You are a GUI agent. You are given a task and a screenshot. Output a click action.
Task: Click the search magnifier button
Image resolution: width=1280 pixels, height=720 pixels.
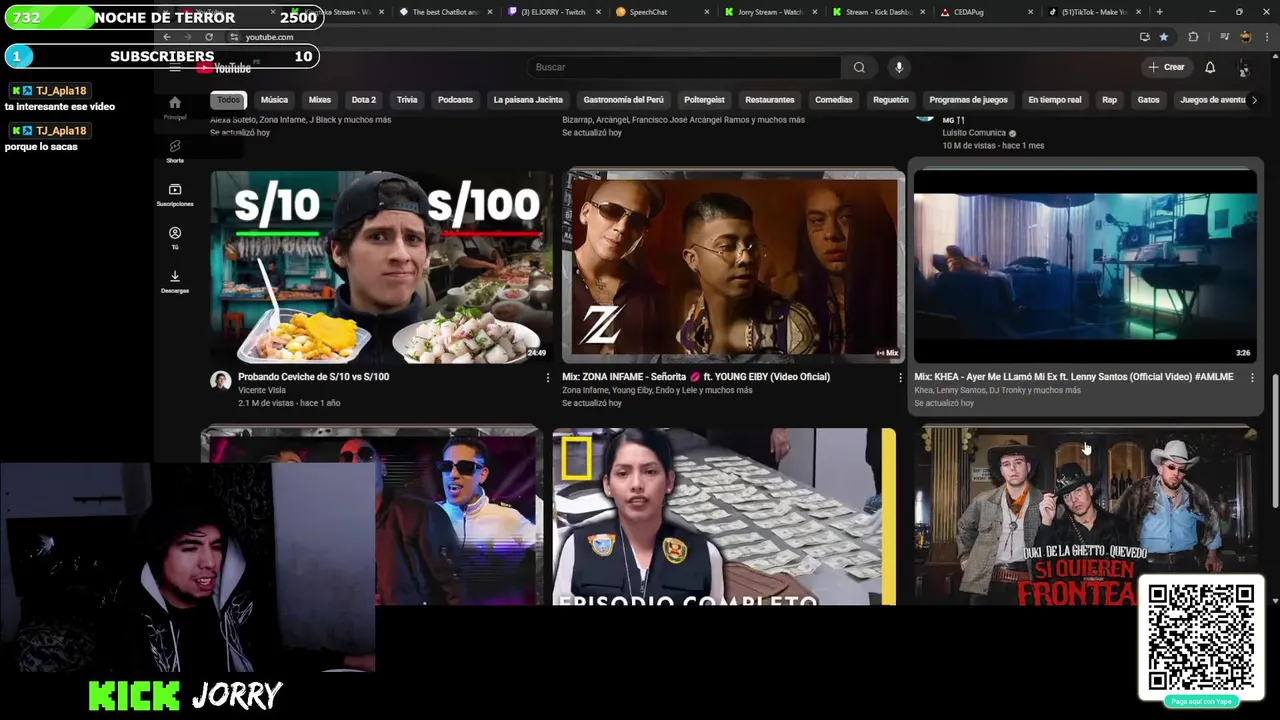(x=859, y=67)
